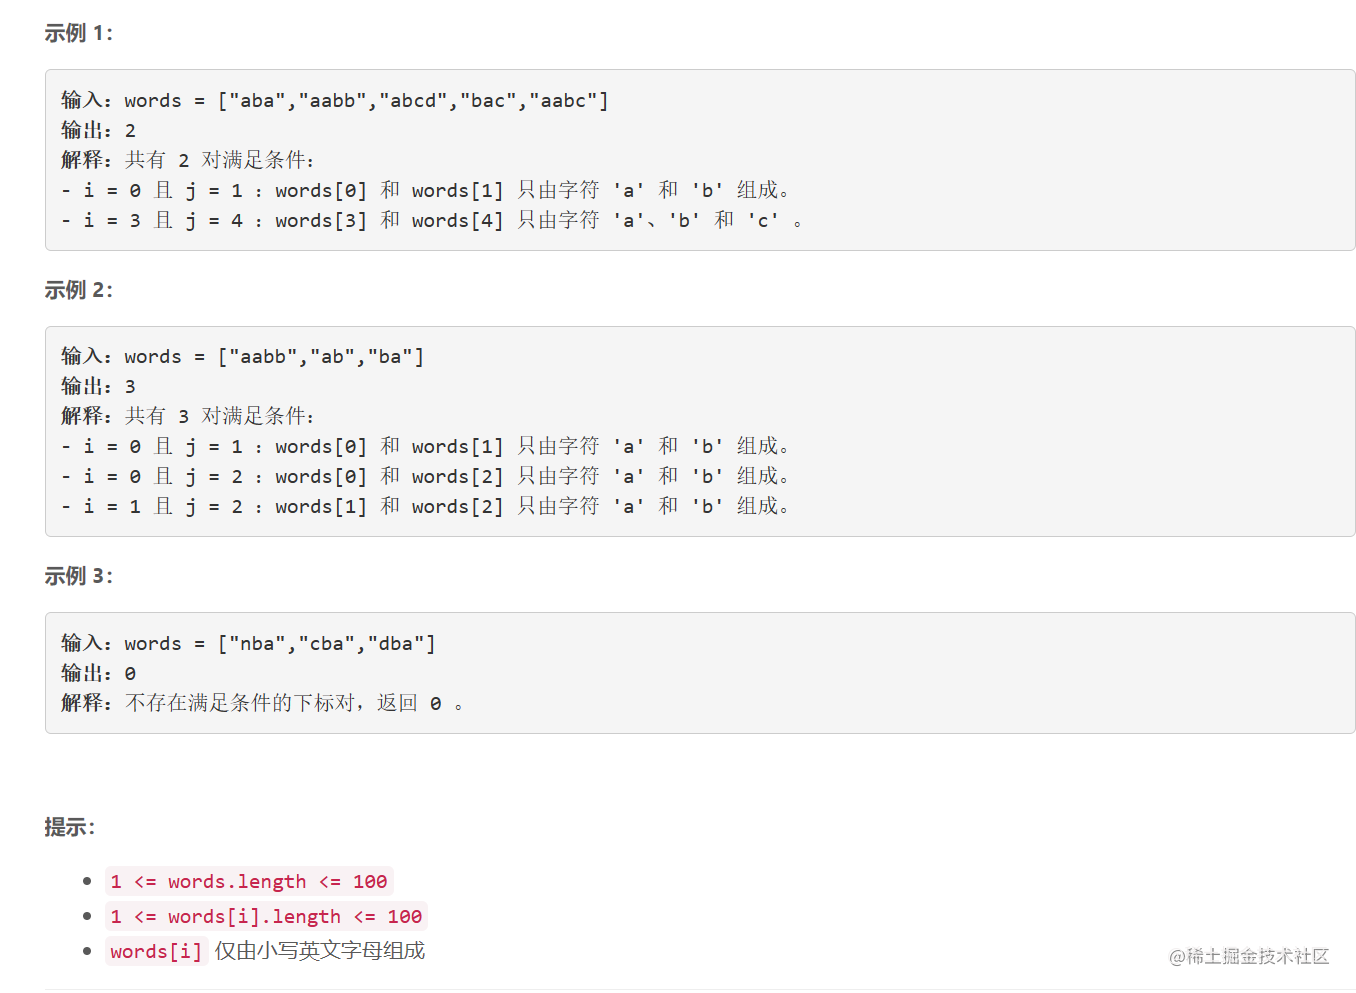Click the words[i] code tag in last bullet

[x=156, y=951]
